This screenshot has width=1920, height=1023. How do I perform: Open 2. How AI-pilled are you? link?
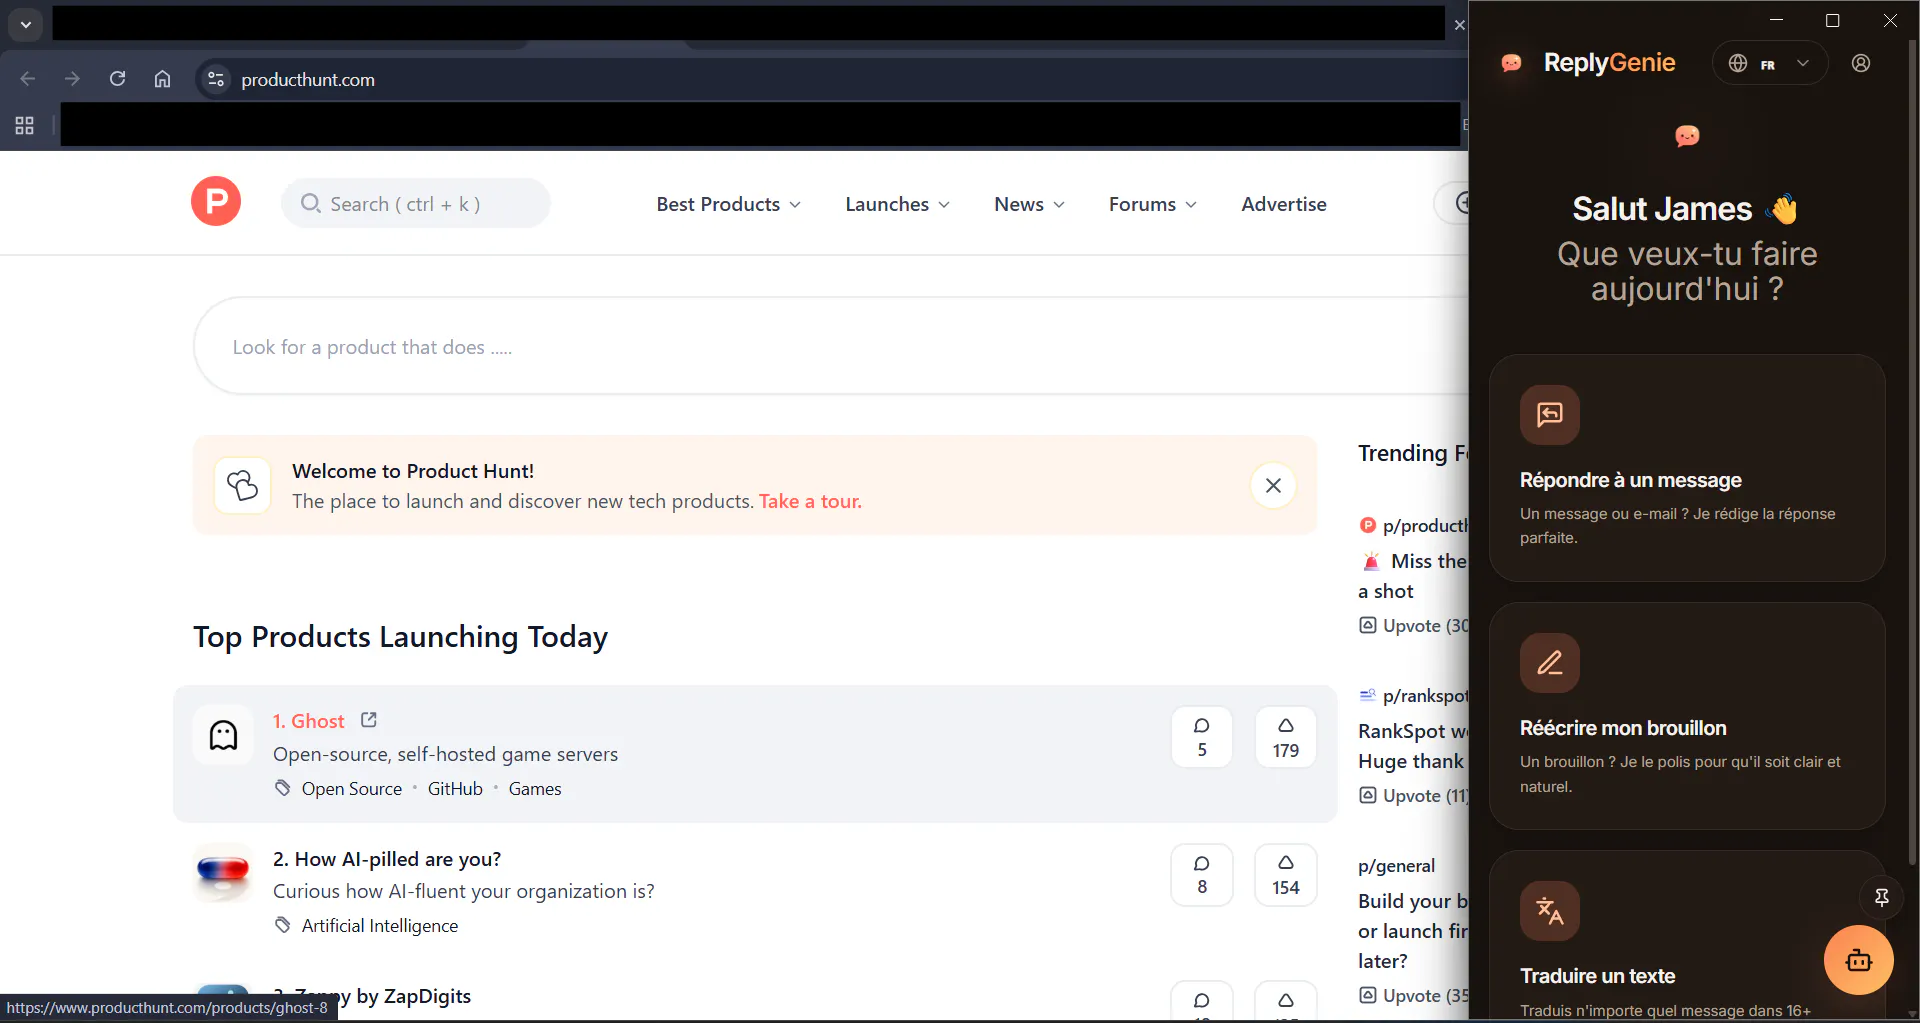coord(387,859)
